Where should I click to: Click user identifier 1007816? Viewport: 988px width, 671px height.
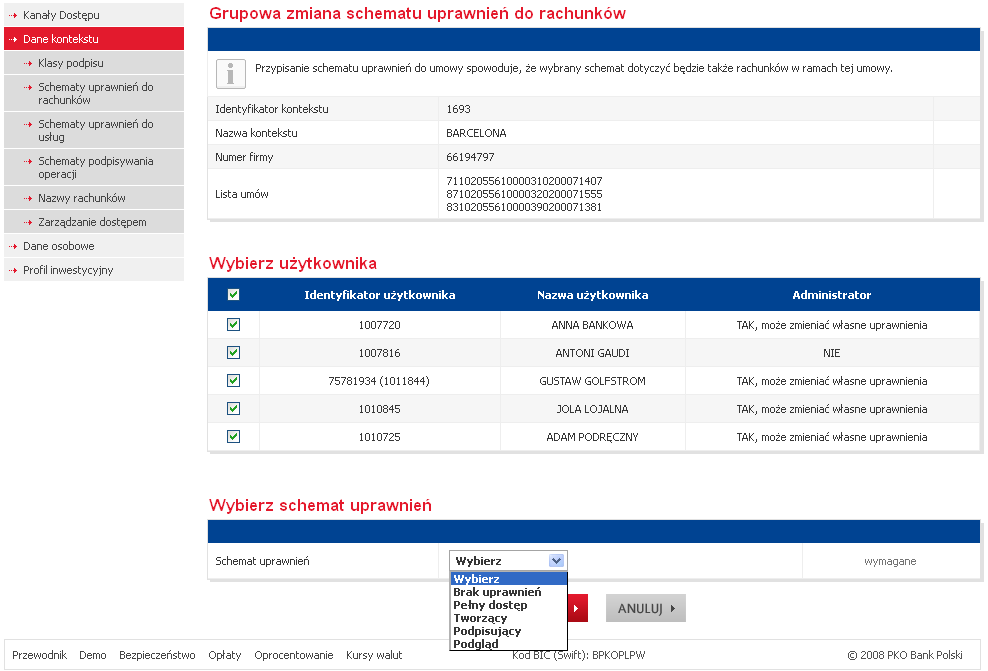(x=379, y=353)
